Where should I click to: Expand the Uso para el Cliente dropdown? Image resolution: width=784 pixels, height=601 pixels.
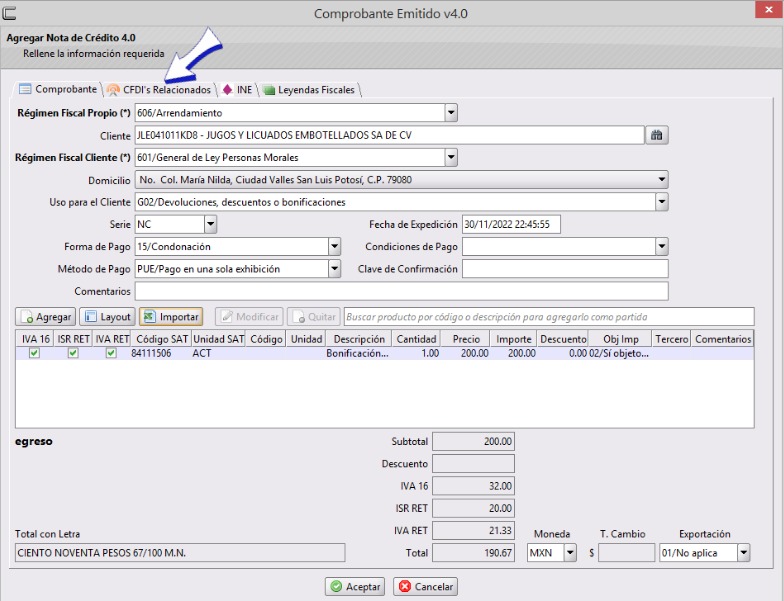tap(662, 202)
